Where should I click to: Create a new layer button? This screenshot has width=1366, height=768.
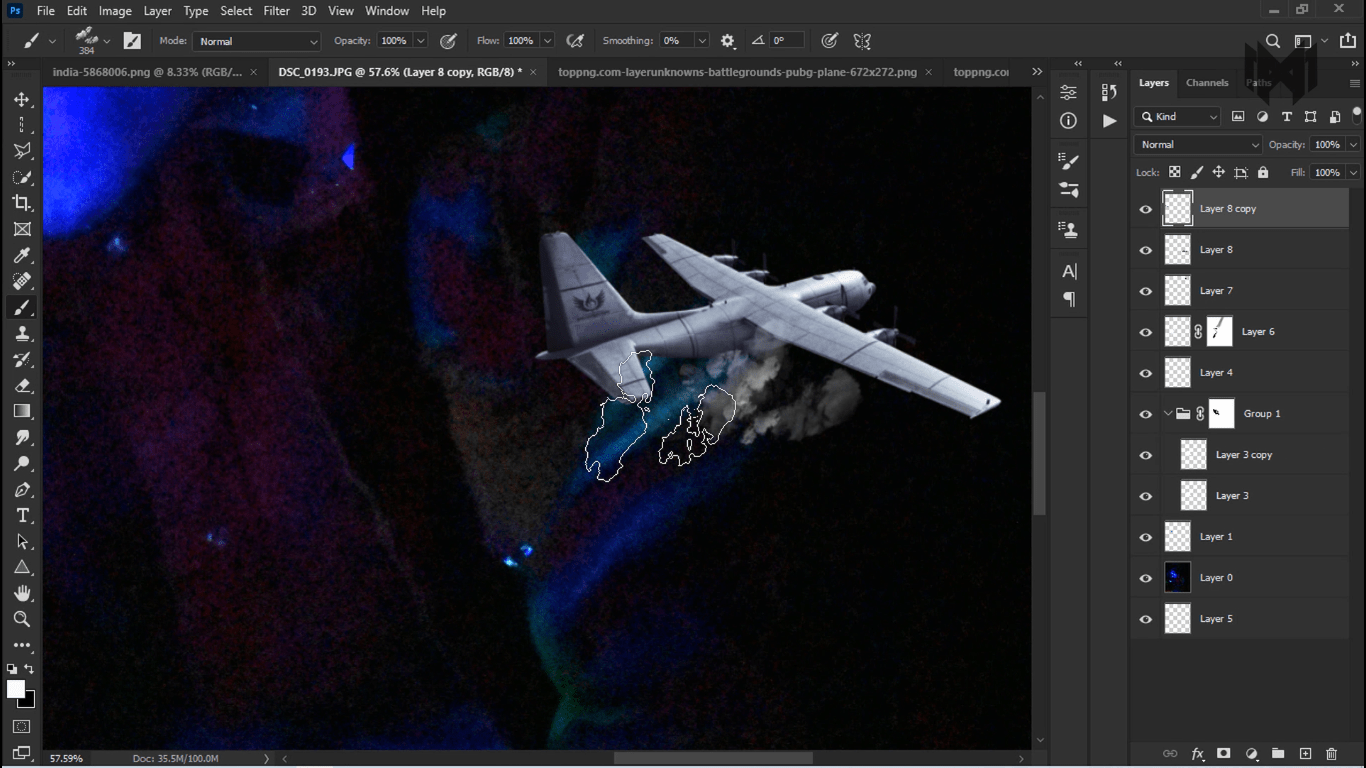[1305, 754]
